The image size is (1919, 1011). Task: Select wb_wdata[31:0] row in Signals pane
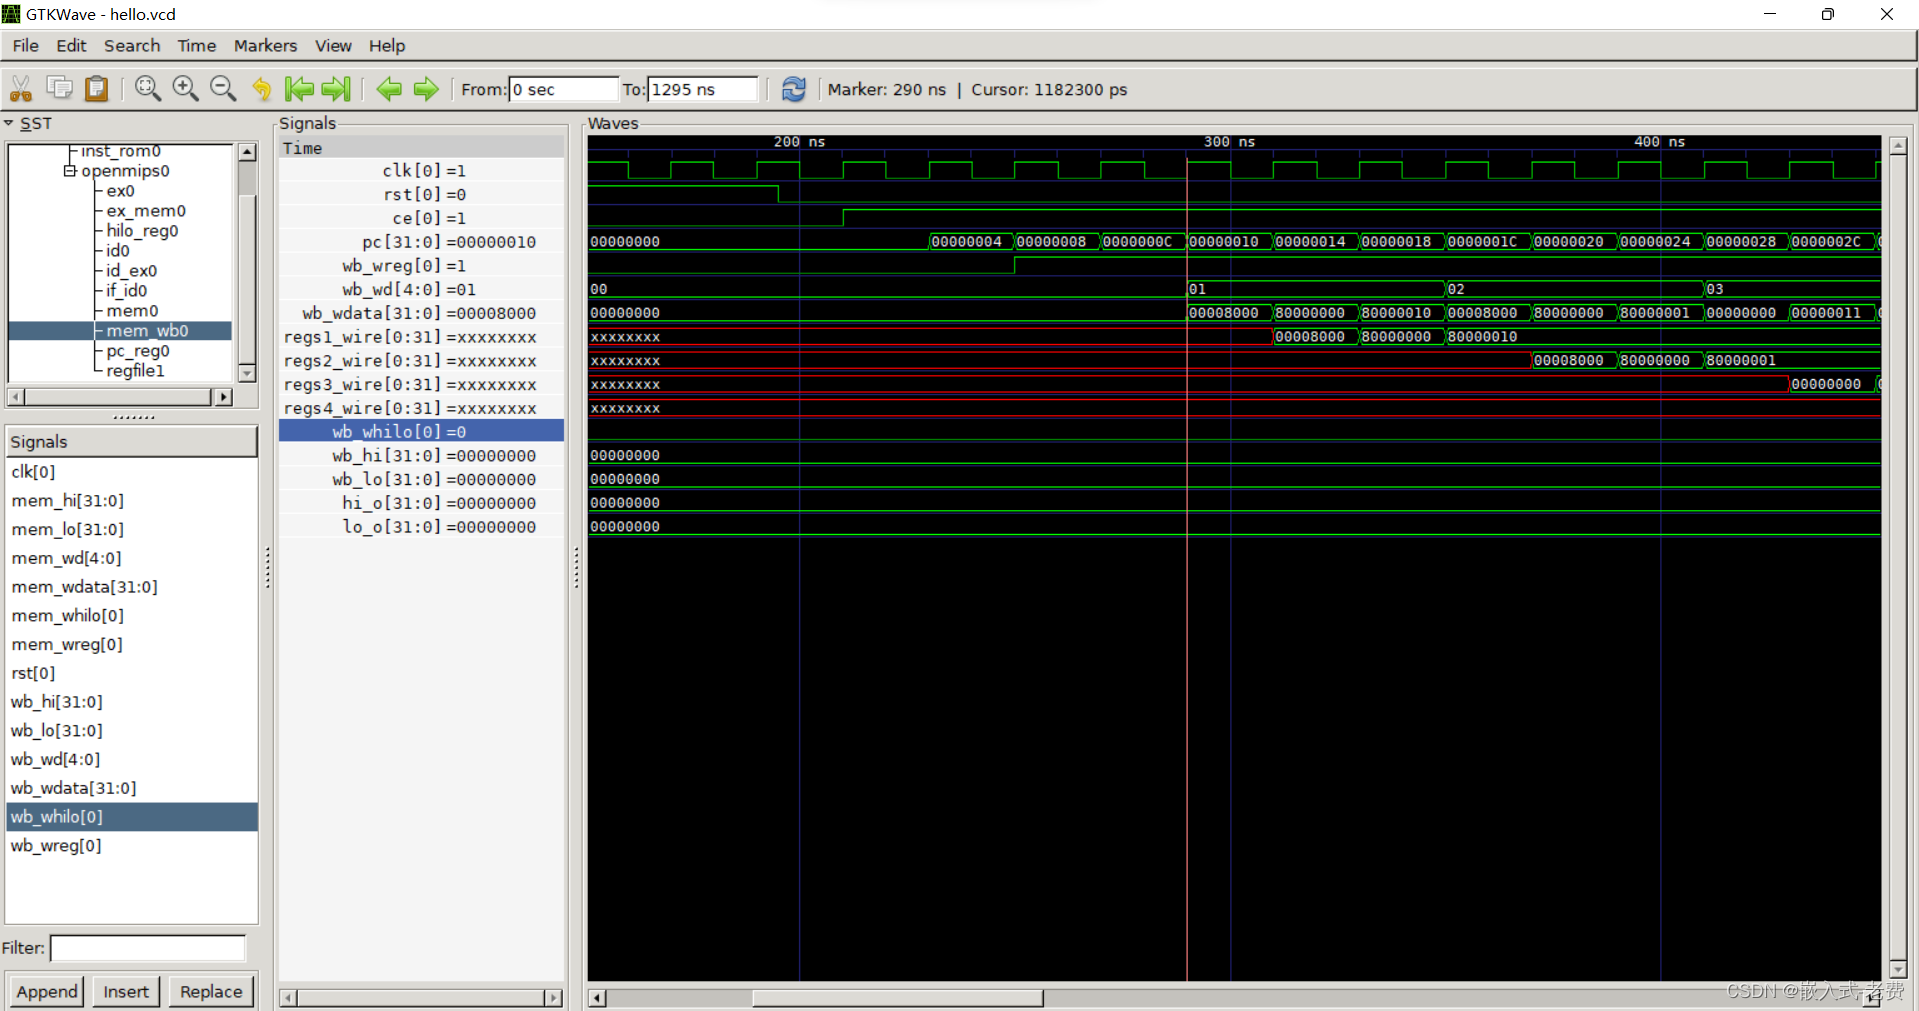click(421, 313)
